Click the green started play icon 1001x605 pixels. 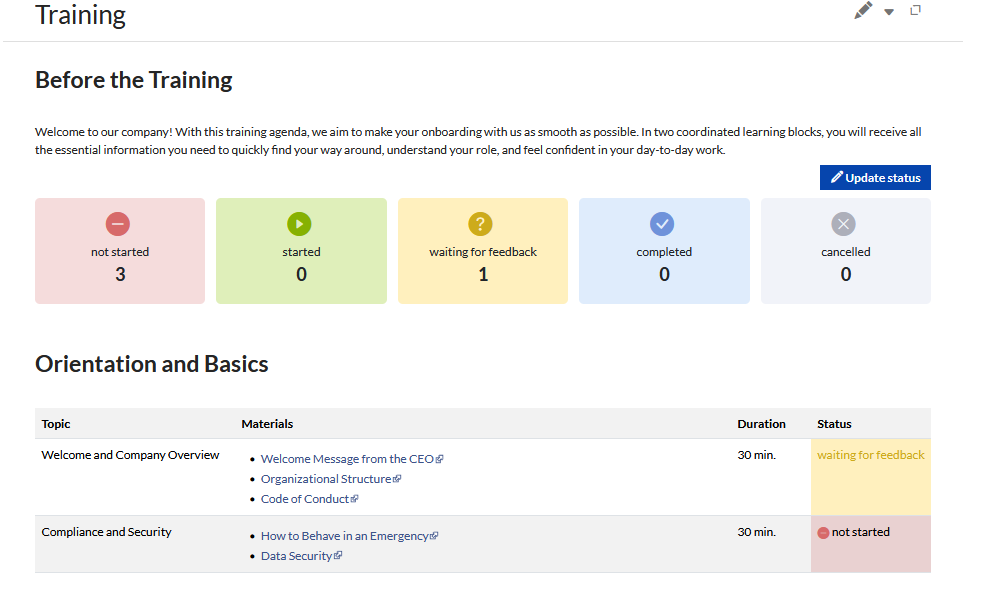click(300, 224)
